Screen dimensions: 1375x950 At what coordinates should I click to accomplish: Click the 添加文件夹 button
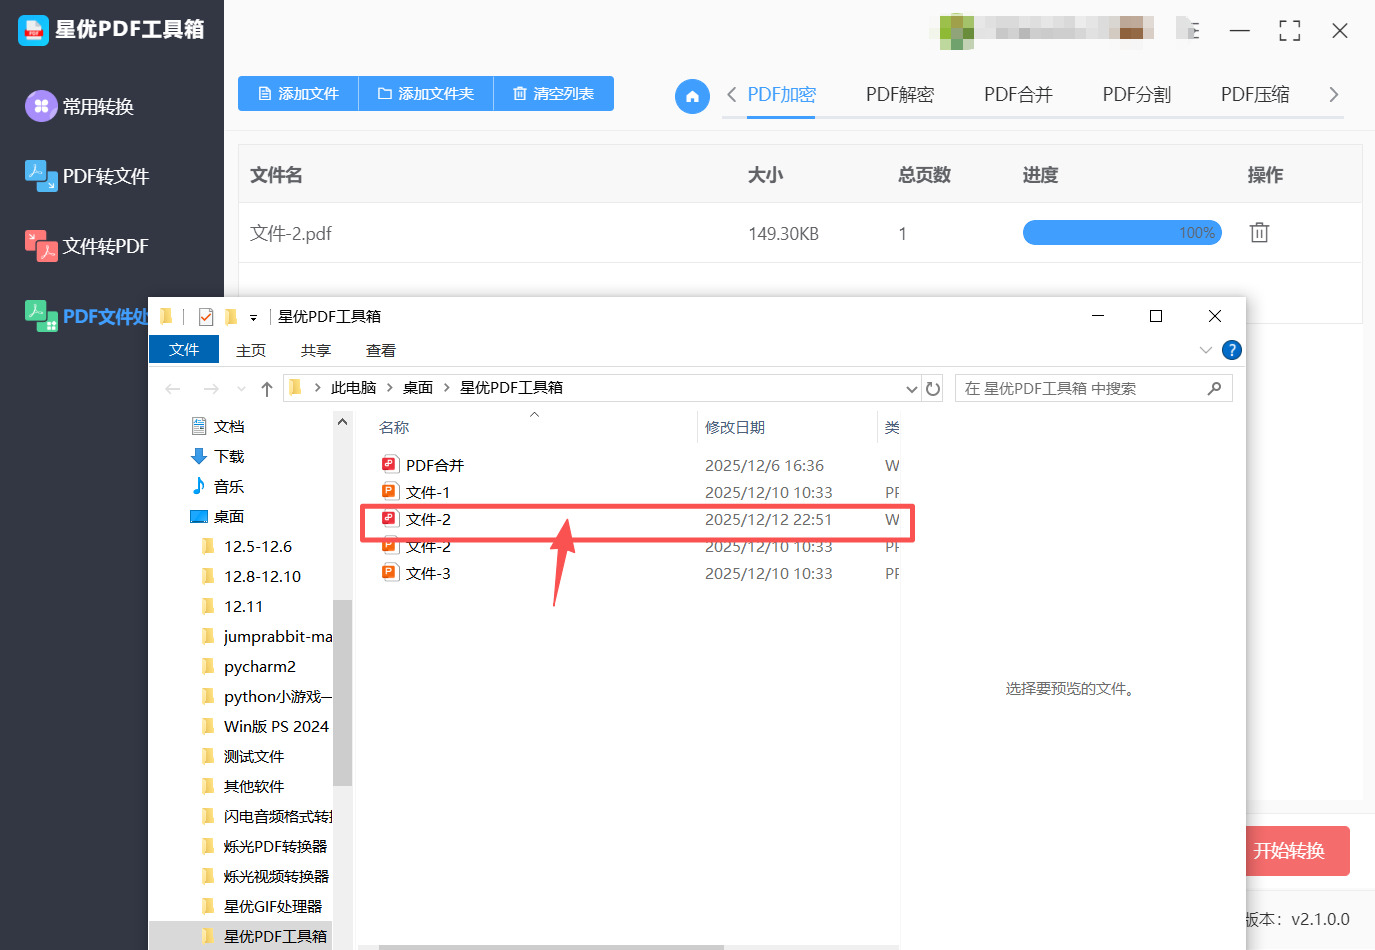coord(426,94)
